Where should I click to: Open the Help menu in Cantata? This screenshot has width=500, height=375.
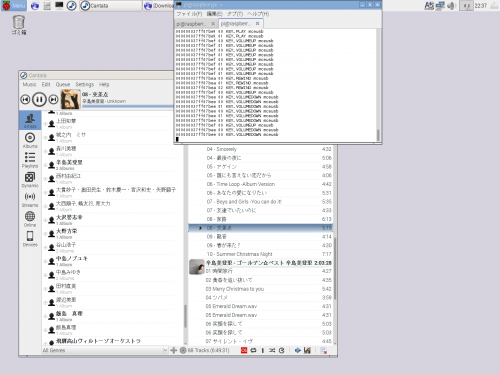[x=104, y=84]
